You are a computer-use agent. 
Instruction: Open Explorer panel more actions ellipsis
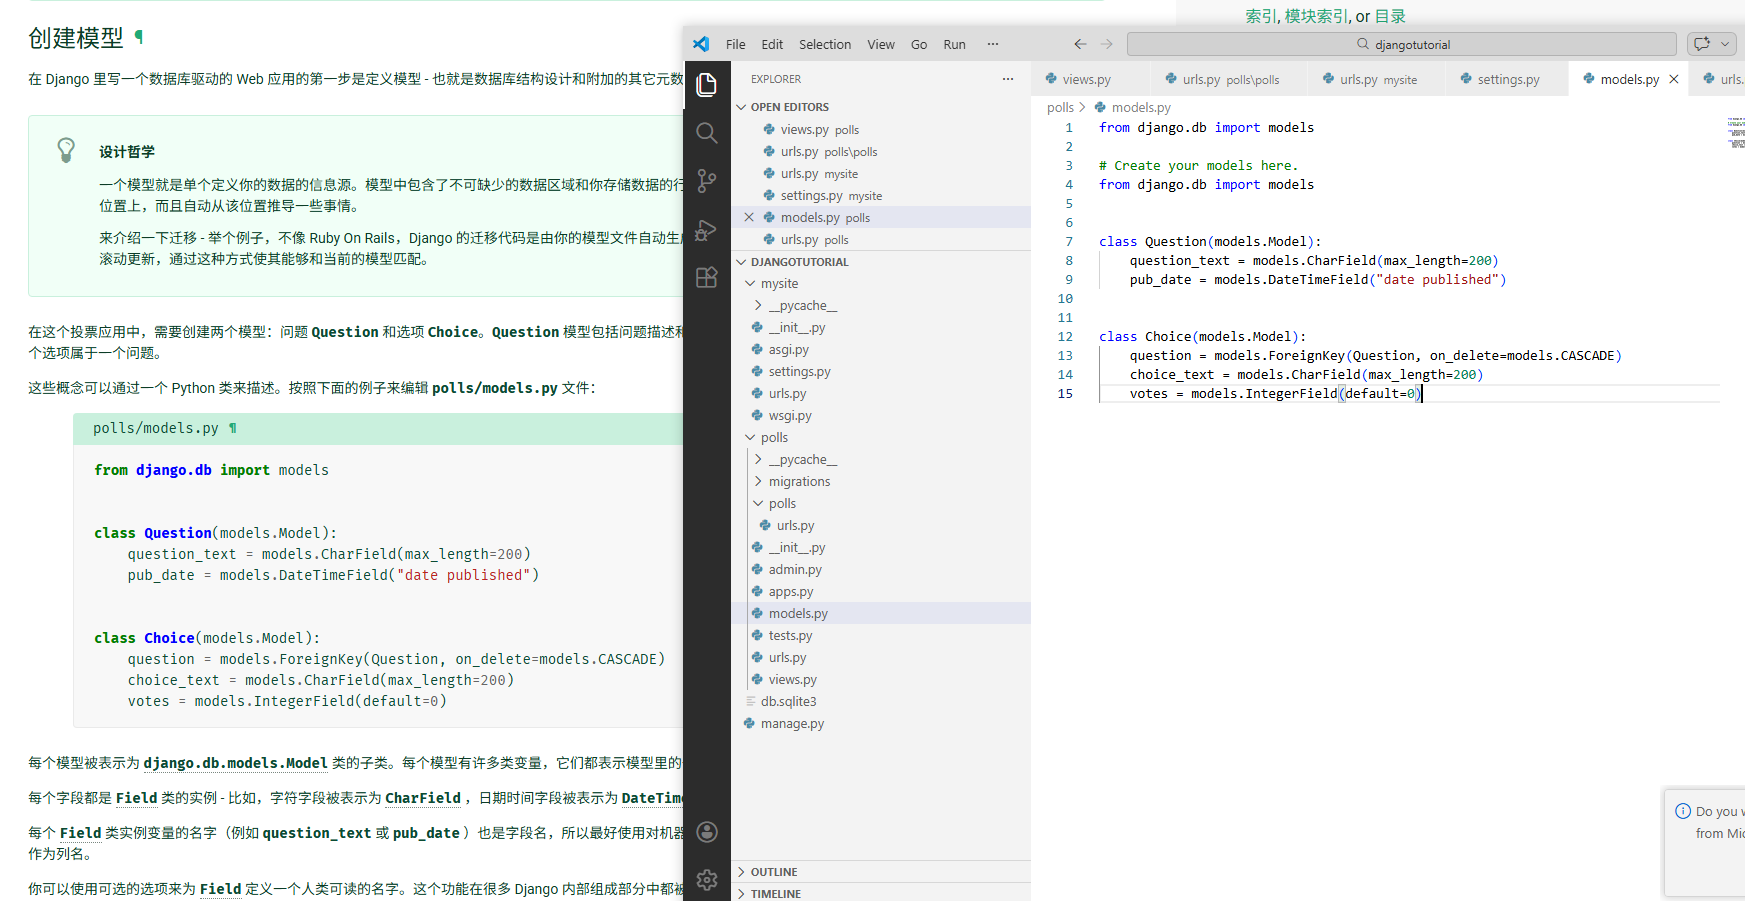pos(1008,79)
